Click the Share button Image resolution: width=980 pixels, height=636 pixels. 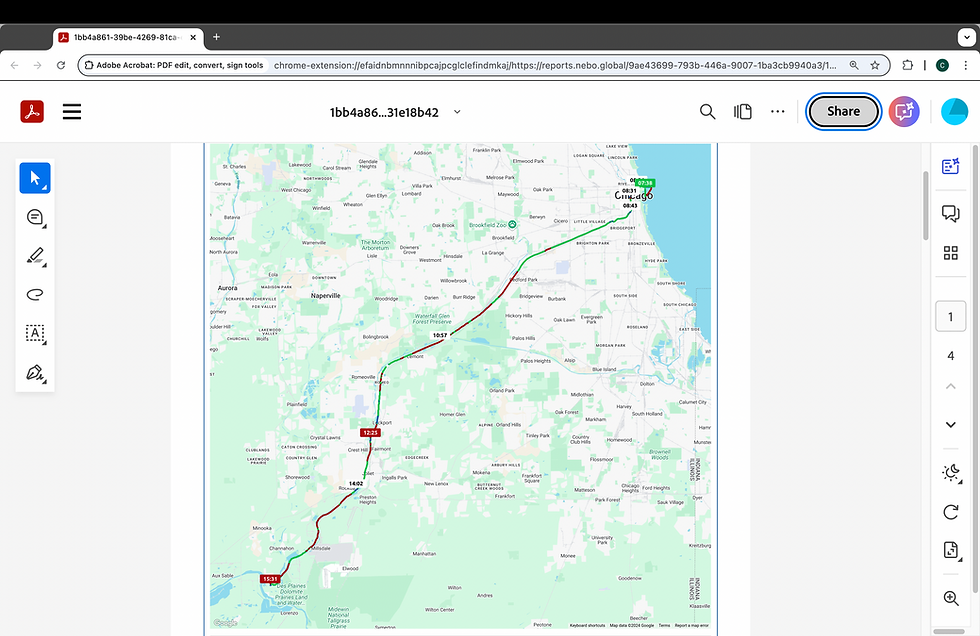pyautogui.click(x=843, y=111)
